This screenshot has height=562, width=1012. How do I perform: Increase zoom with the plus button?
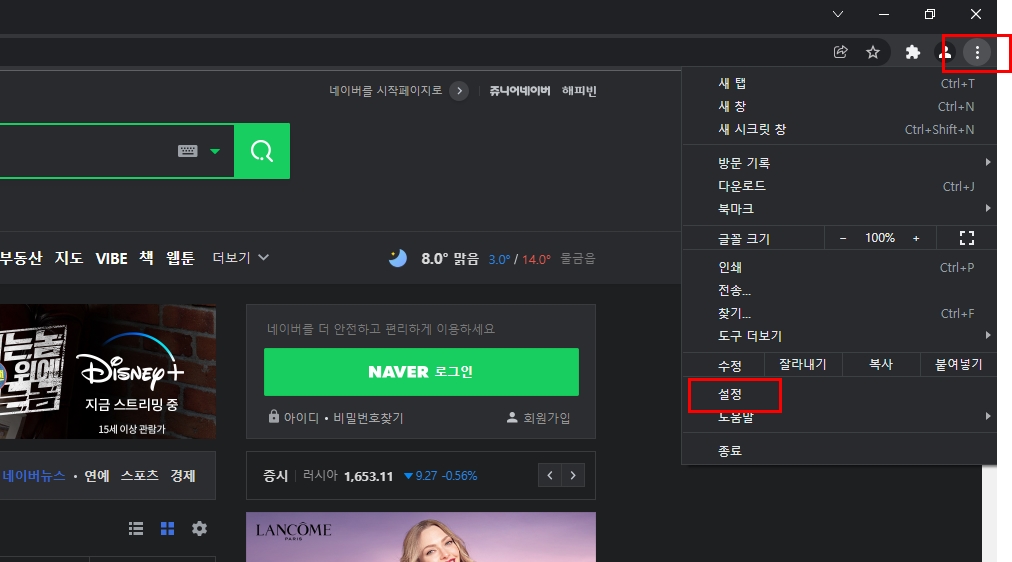point(916,238)
